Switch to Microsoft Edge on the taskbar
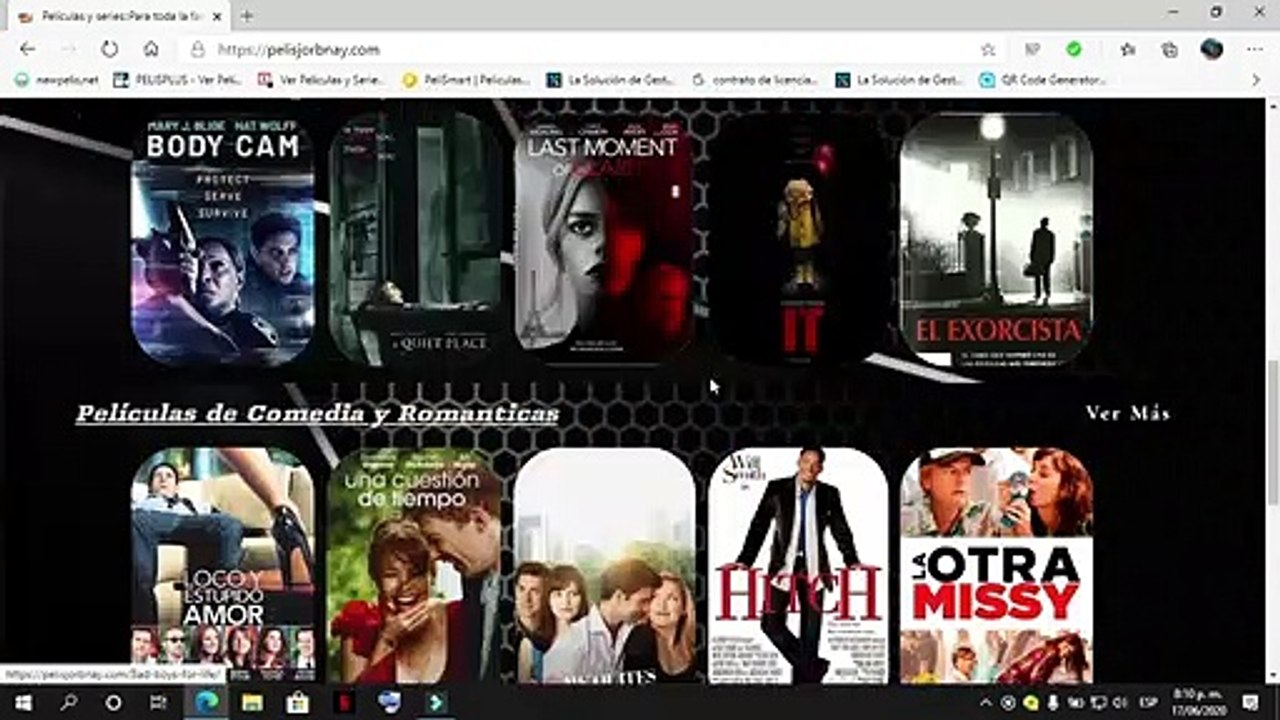 [206, 702]
